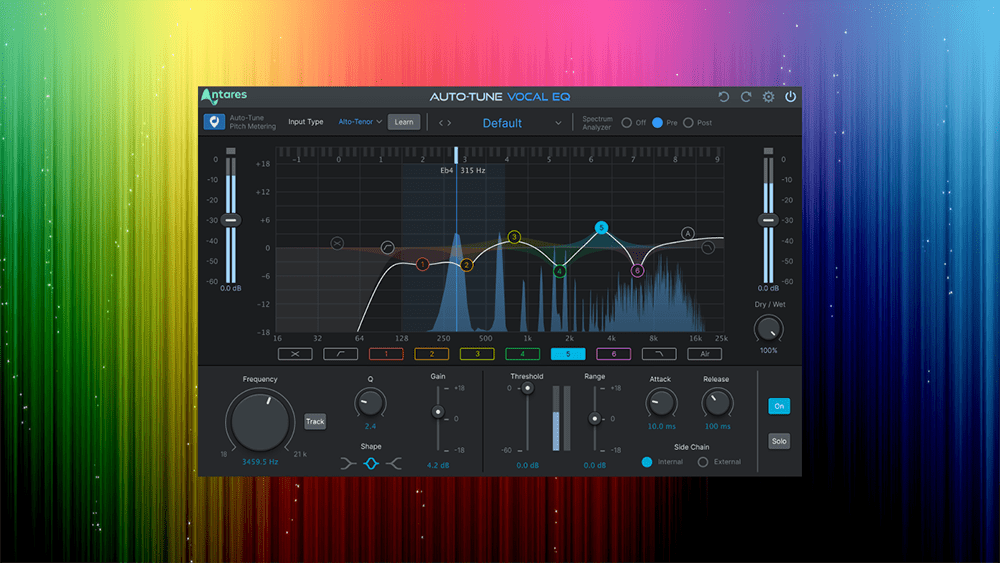Toggle Auto-Tune Pitch Metering icon

[x=214, y=122]
